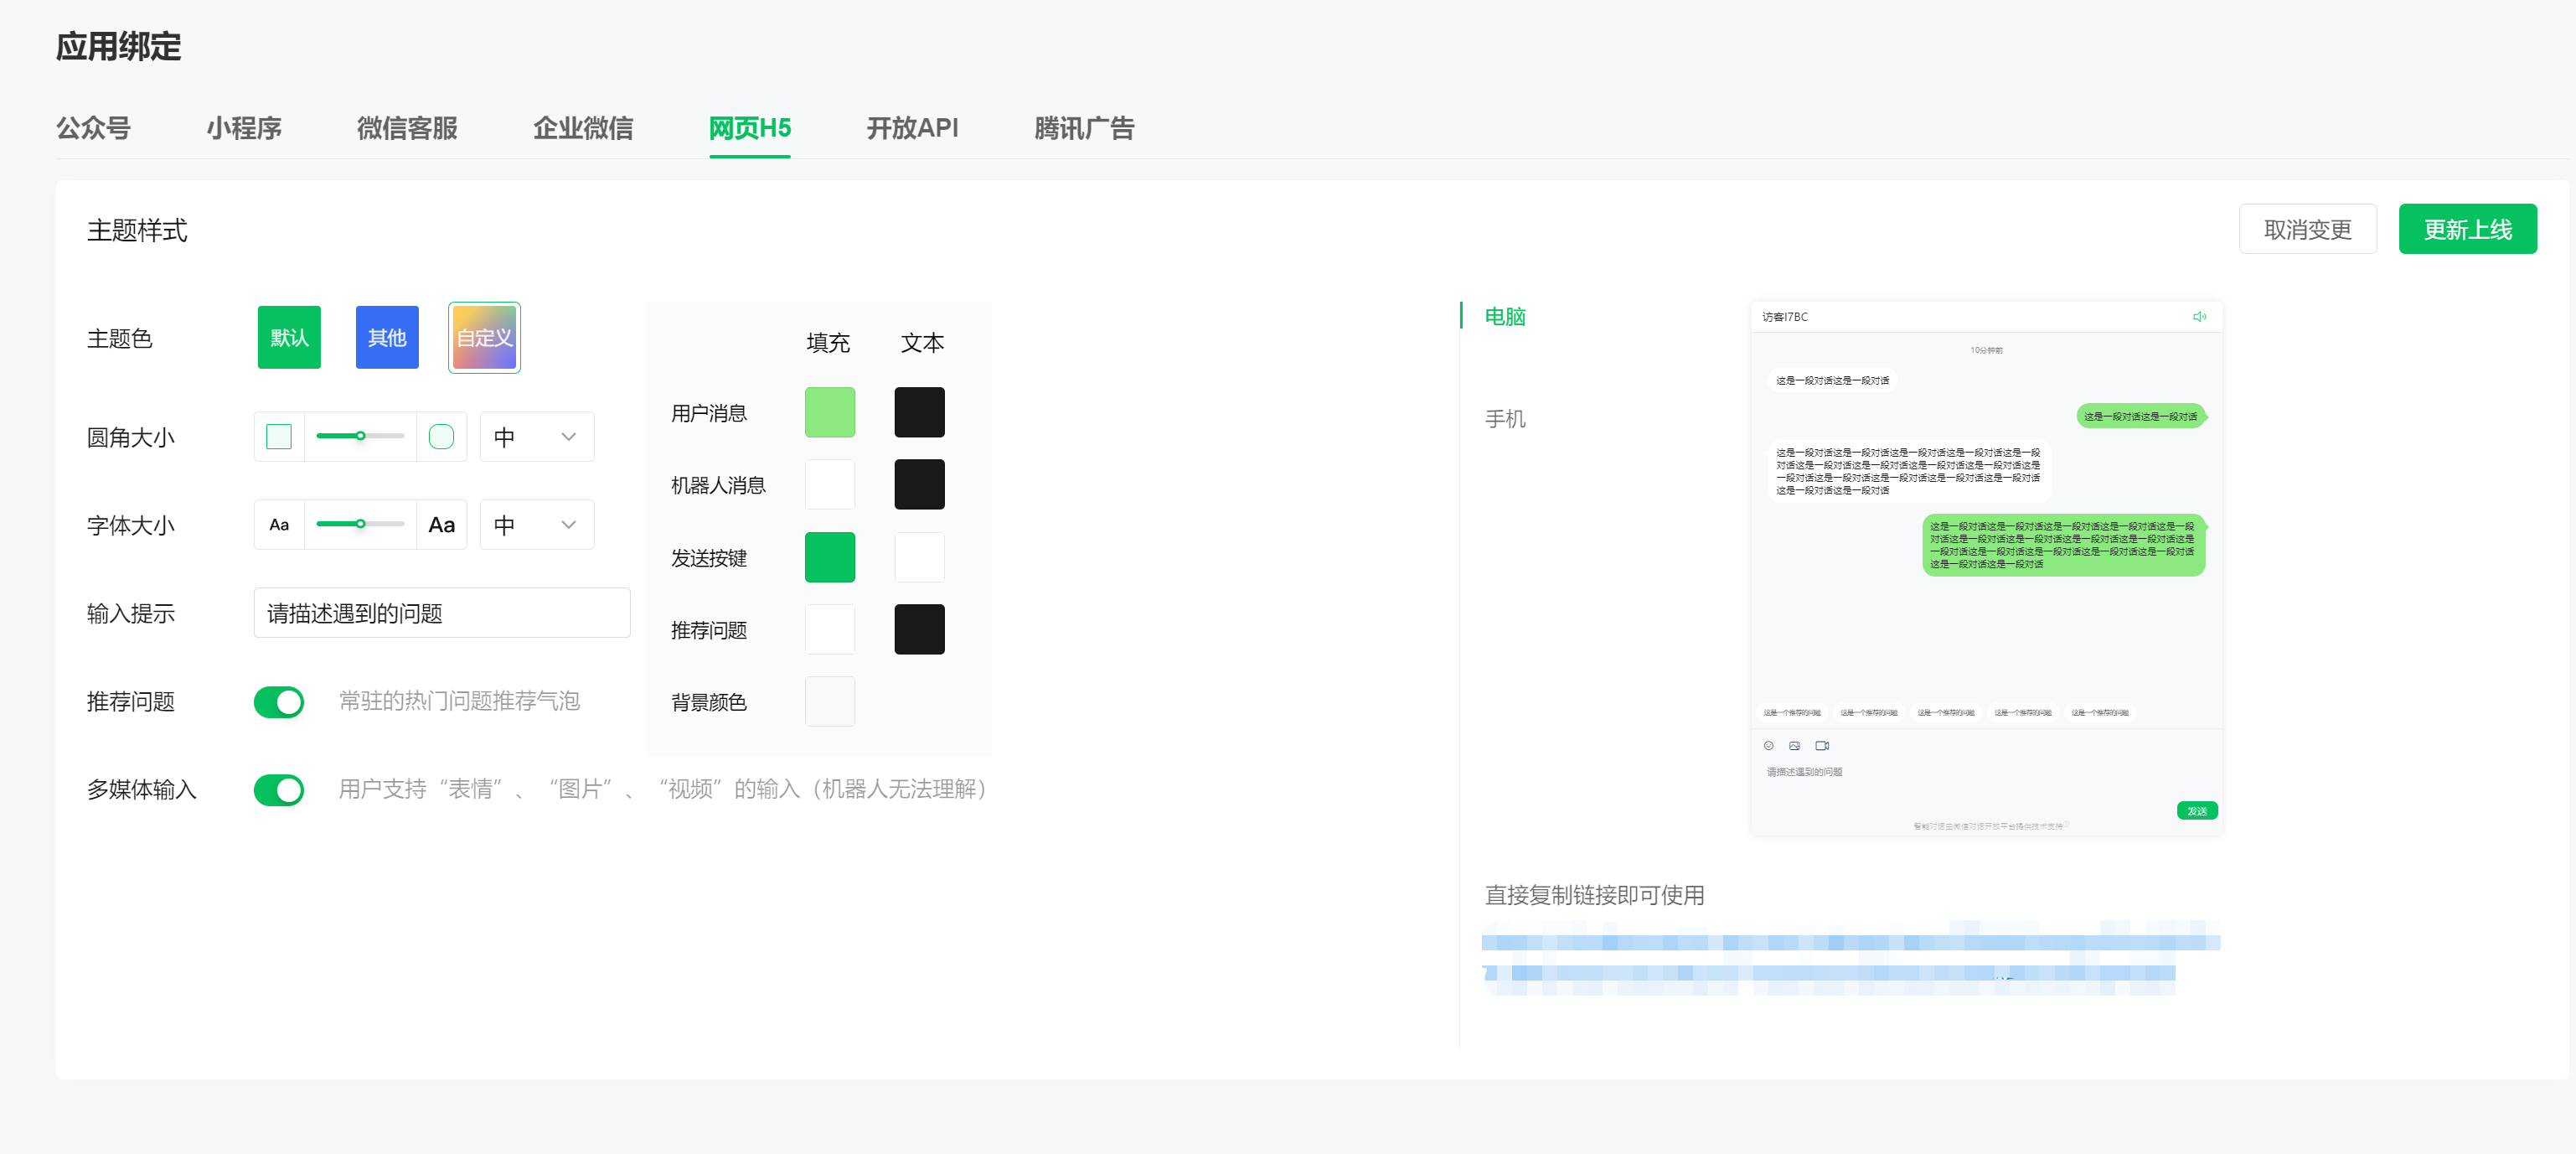Open the 圆角大小 size dropdown
Image resolution: width=2576 pixels, height=1154 pixels.
(537, 437)
